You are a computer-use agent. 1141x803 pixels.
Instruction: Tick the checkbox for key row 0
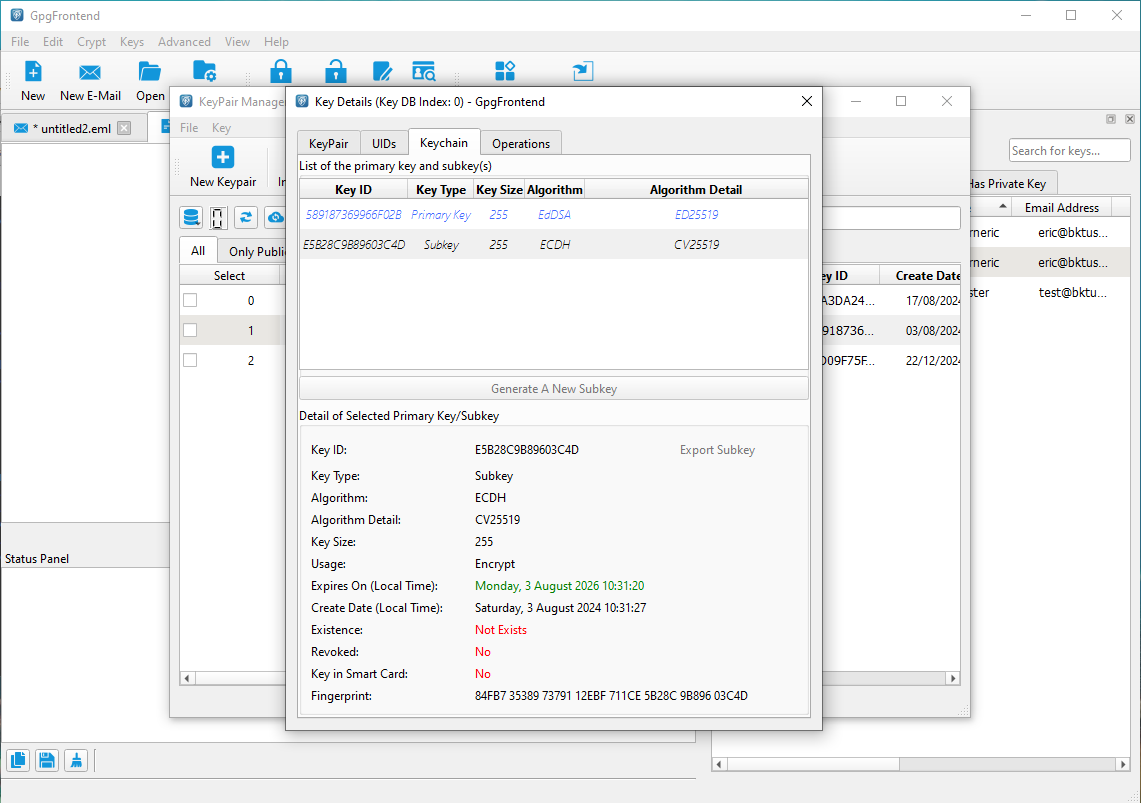(x=190, y=300)
